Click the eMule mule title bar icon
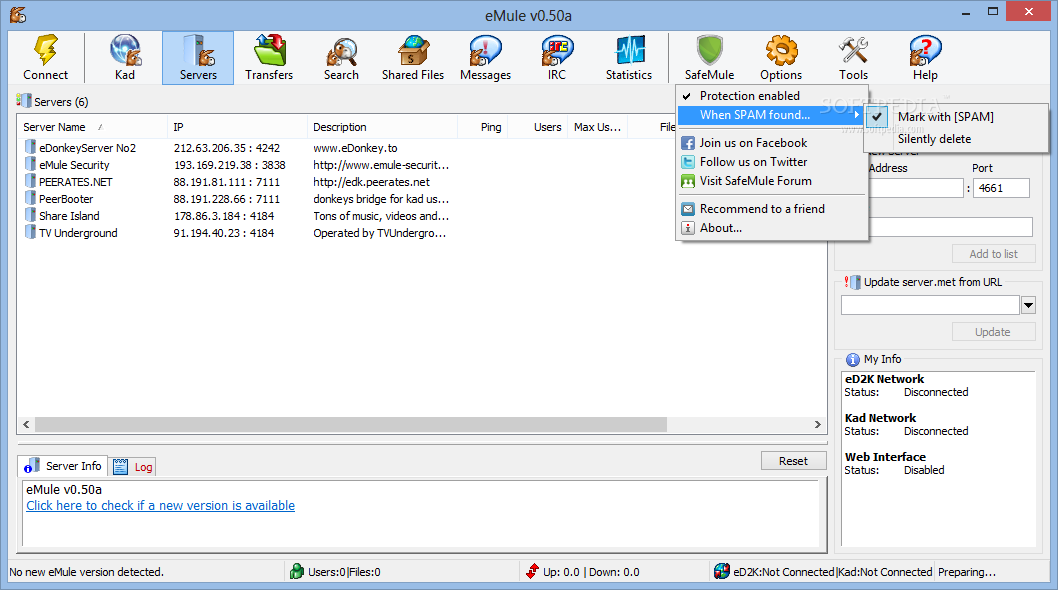Viewport: 1058px width, 590px height. coord(18,14)
